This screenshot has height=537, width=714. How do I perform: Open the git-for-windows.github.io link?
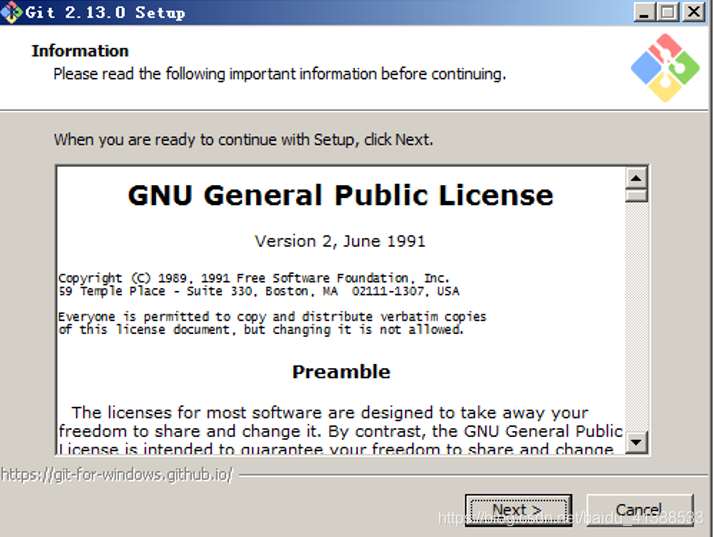point(117,475)
